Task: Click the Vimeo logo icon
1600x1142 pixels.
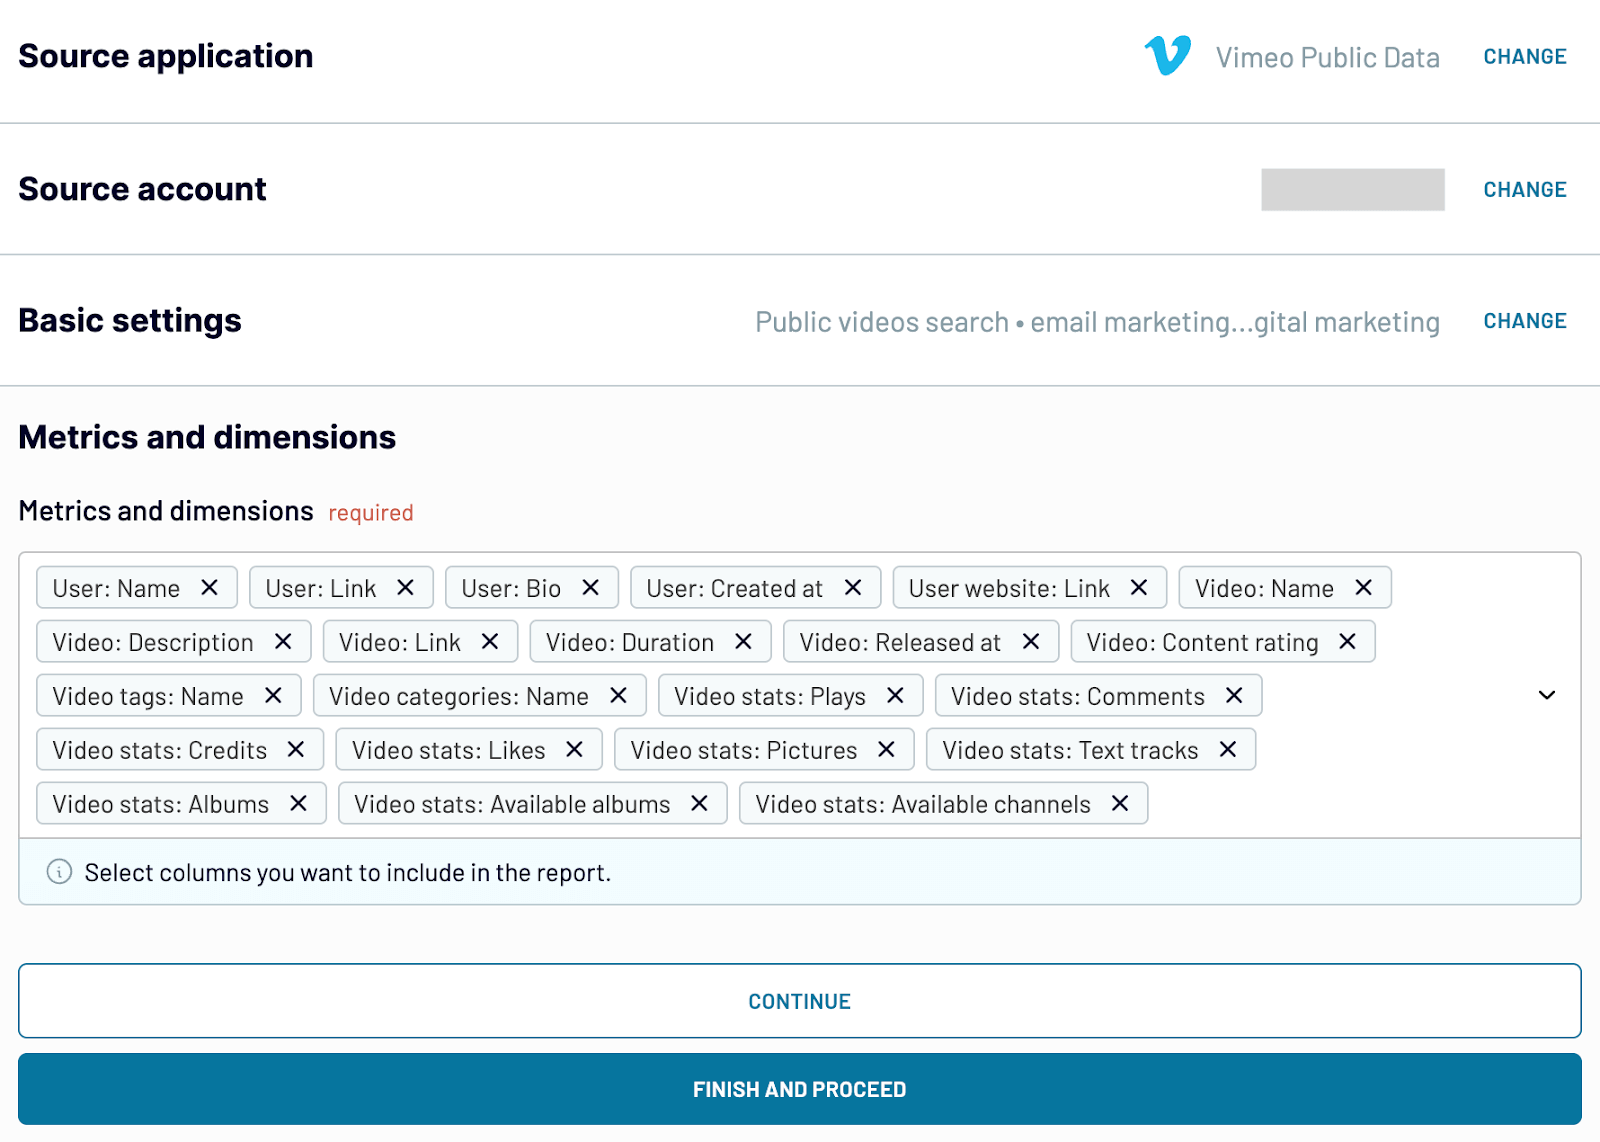Action: (x=1168, y=55)
